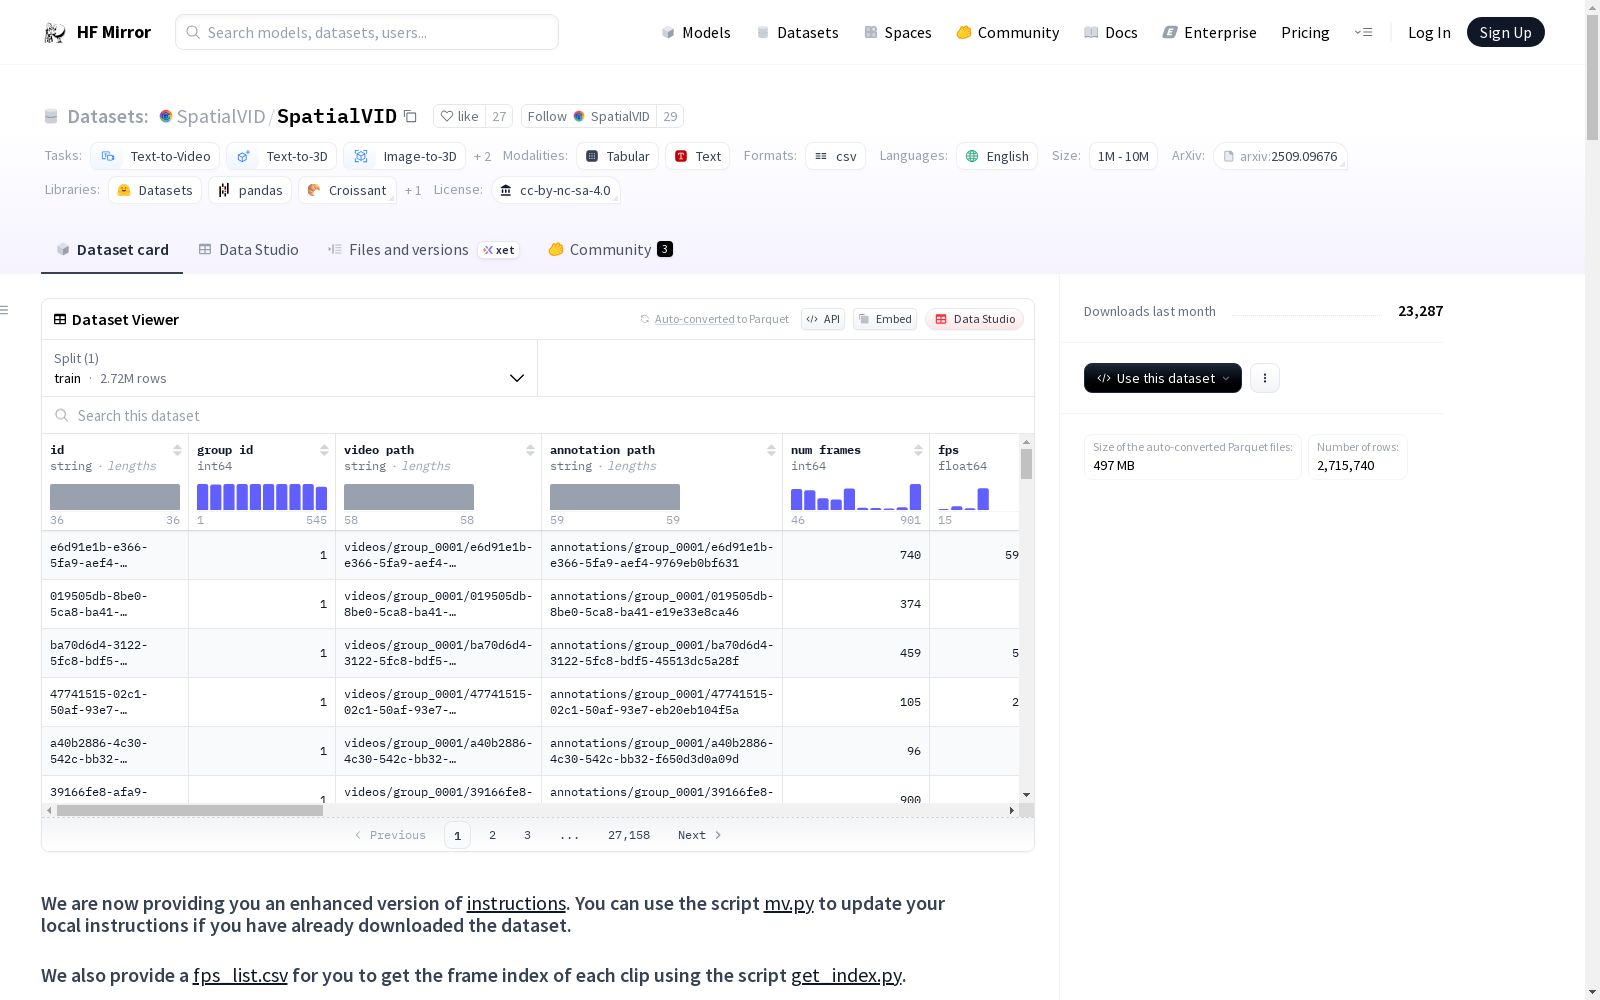This screenshot has width=1600, height=1000.
Task: Go to Community in top navigation
Action: [1008, 32]
